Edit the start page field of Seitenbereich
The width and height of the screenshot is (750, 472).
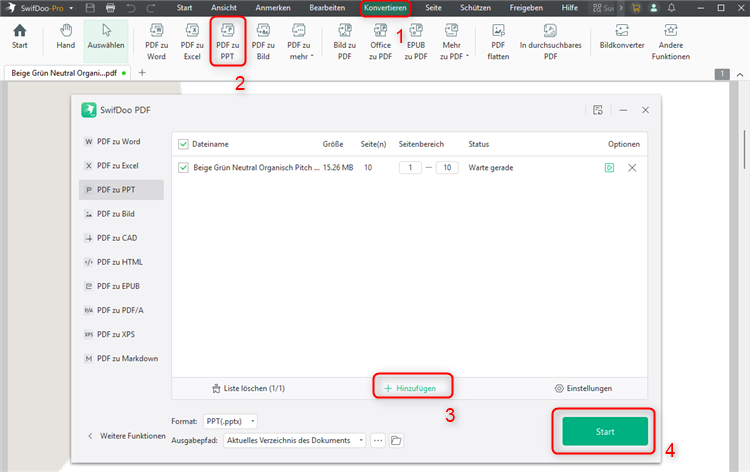point(410,168)
